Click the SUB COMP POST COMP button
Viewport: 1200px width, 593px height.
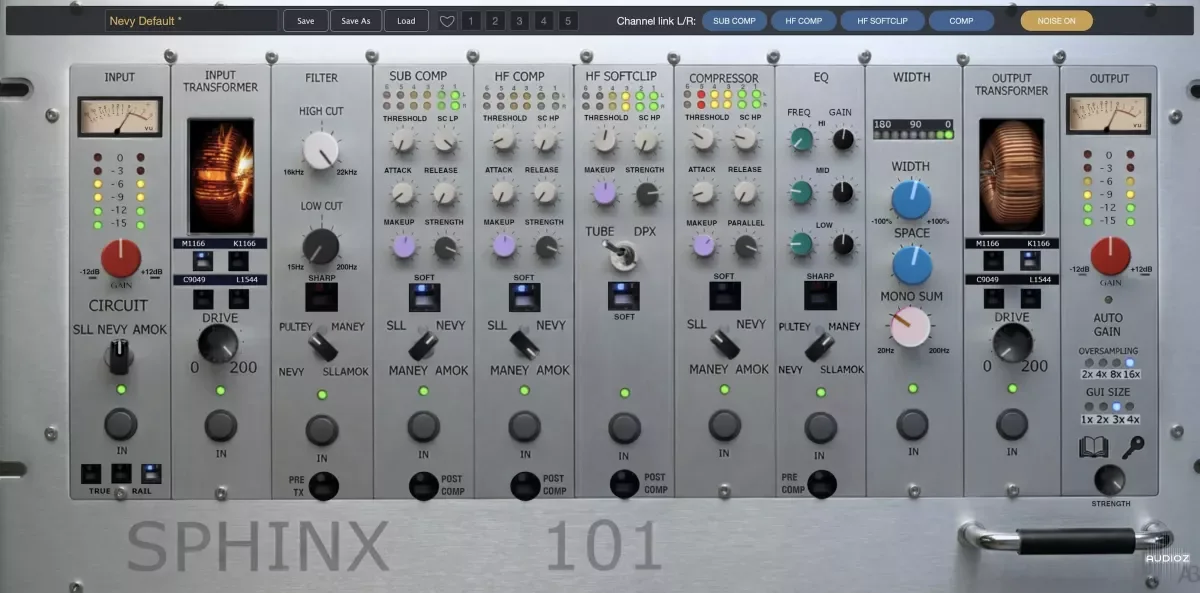pyautogui.click(x=424, y=486)
